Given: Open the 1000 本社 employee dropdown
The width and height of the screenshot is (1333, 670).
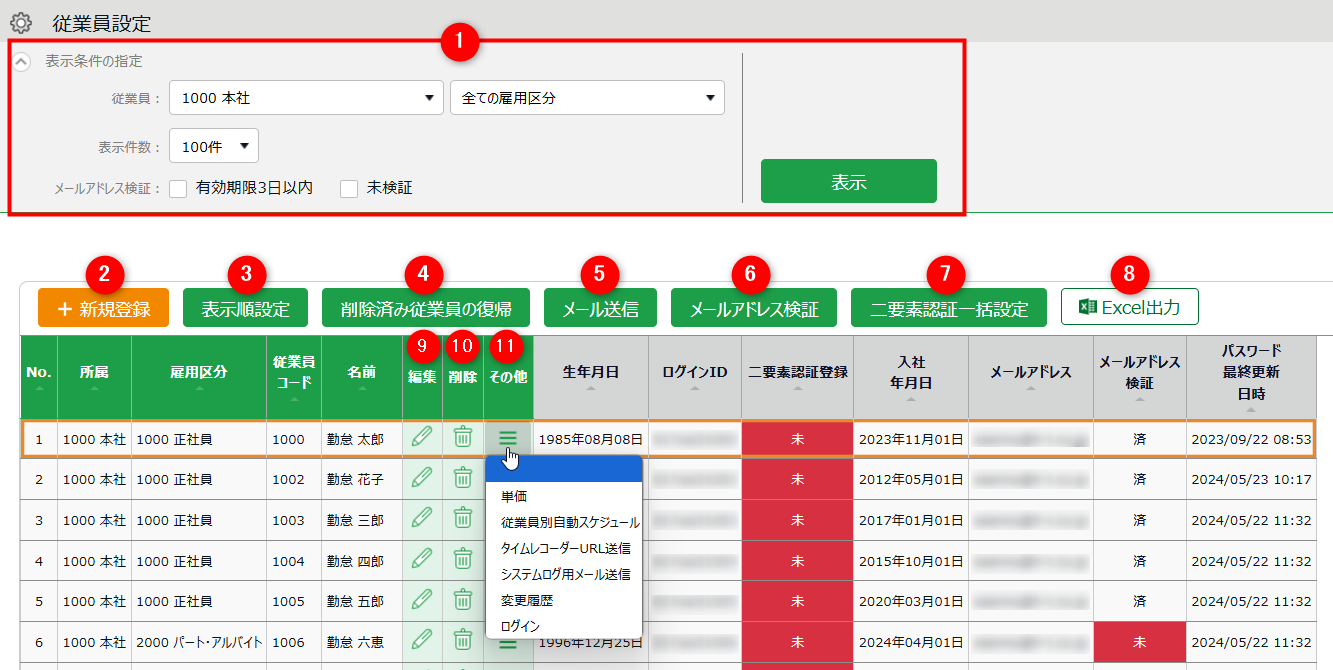Looking at the screenshot, I should (x=306, y=98).
